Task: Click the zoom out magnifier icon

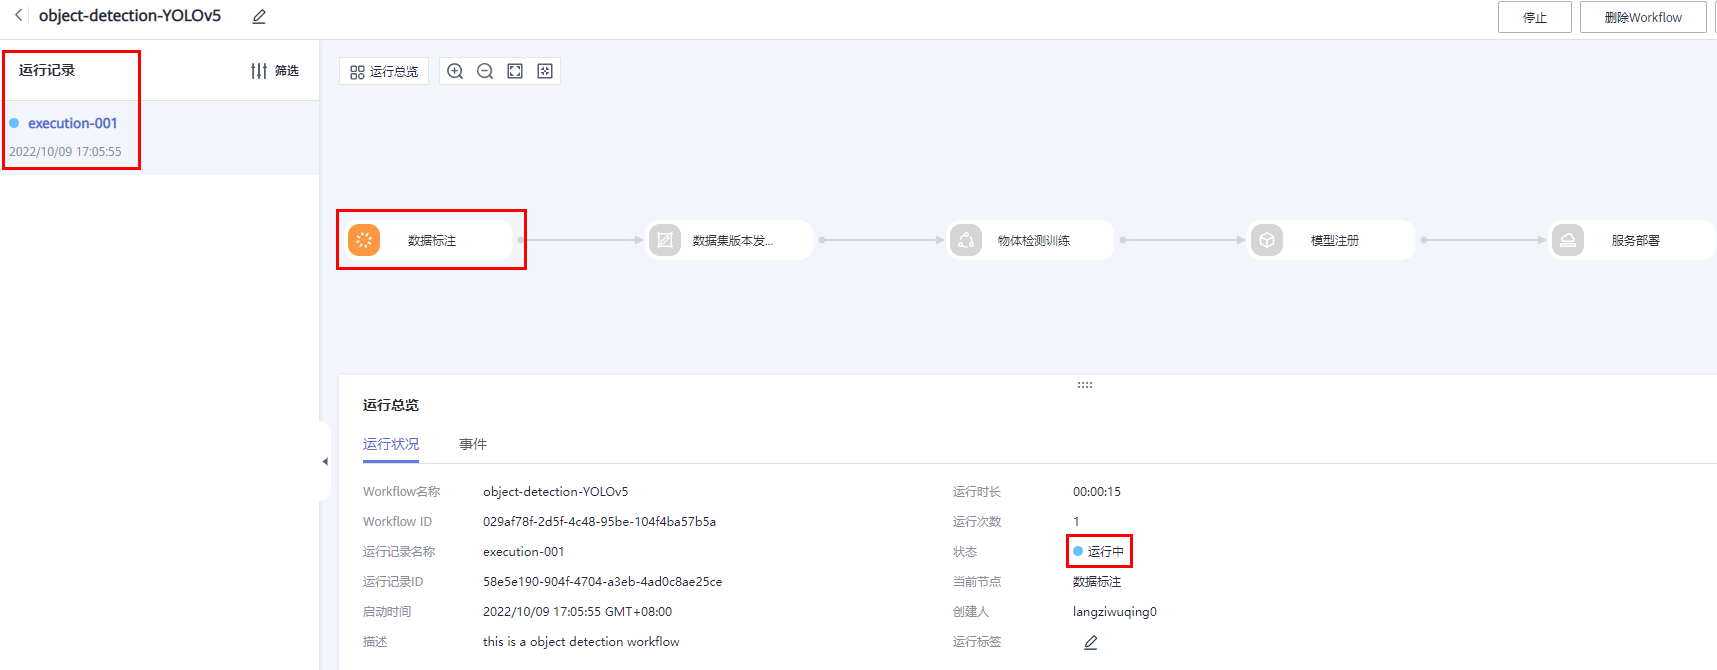Action: coord(485,71)
